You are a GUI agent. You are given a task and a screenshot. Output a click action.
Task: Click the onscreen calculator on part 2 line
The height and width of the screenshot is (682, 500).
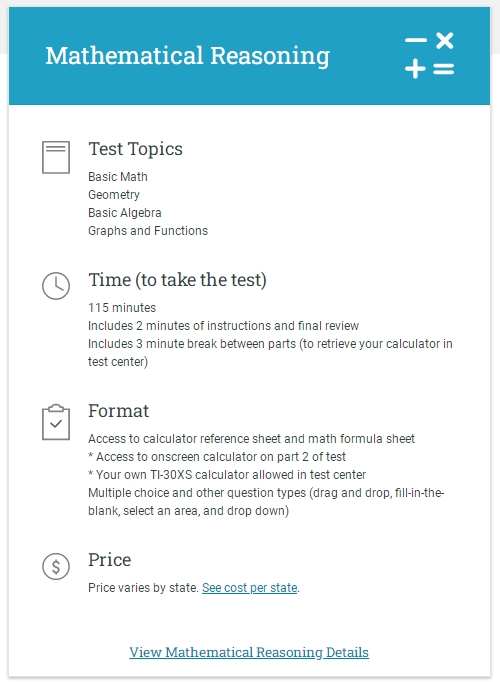tap(217, 457)
